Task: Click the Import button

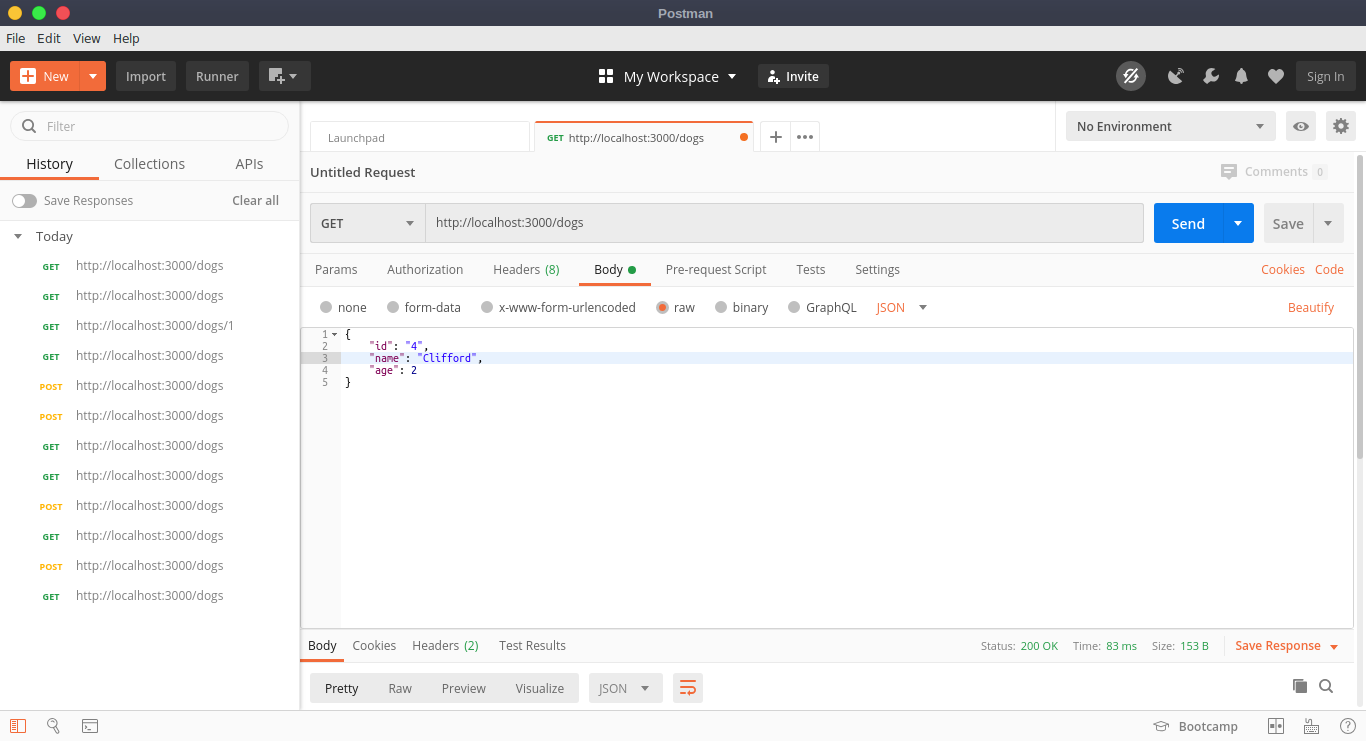Action: pyautogui.click(x=146, y=76)
